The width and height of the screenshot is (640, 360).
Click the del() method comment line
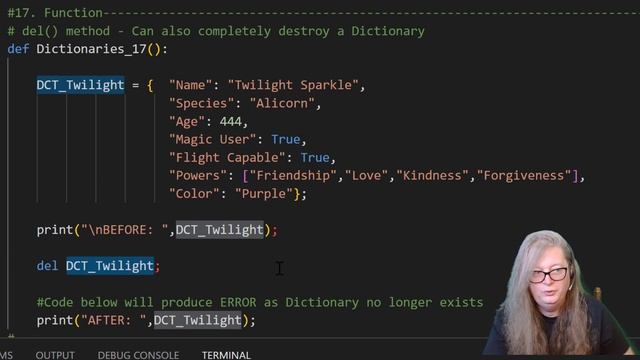216,31
